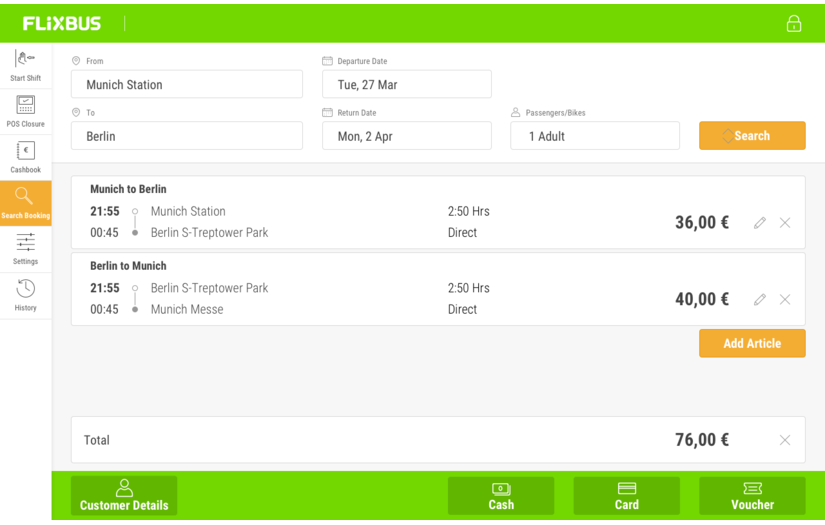Pay with Cash
Image resolution: width=825 pixels, height=525 pixels.
coord(501,496)
